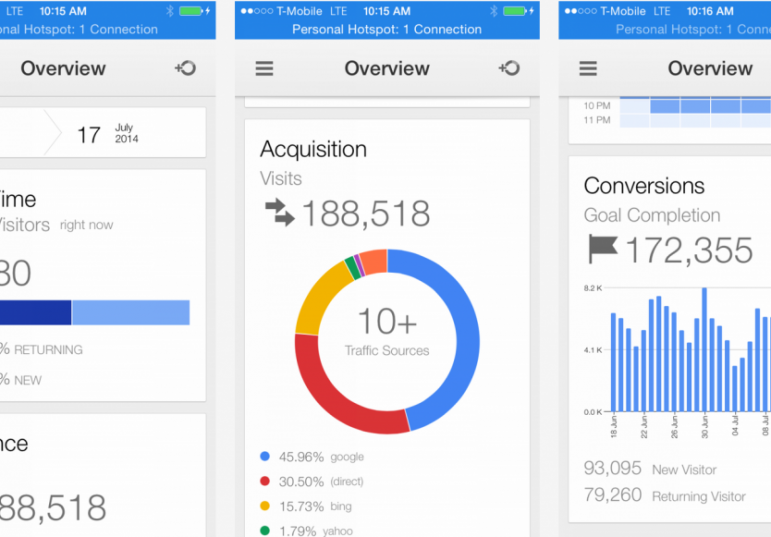The width and height of the screenshot is (771, 537).
Task: Open the Conversions card heading
Action: [x=644, y=186]
